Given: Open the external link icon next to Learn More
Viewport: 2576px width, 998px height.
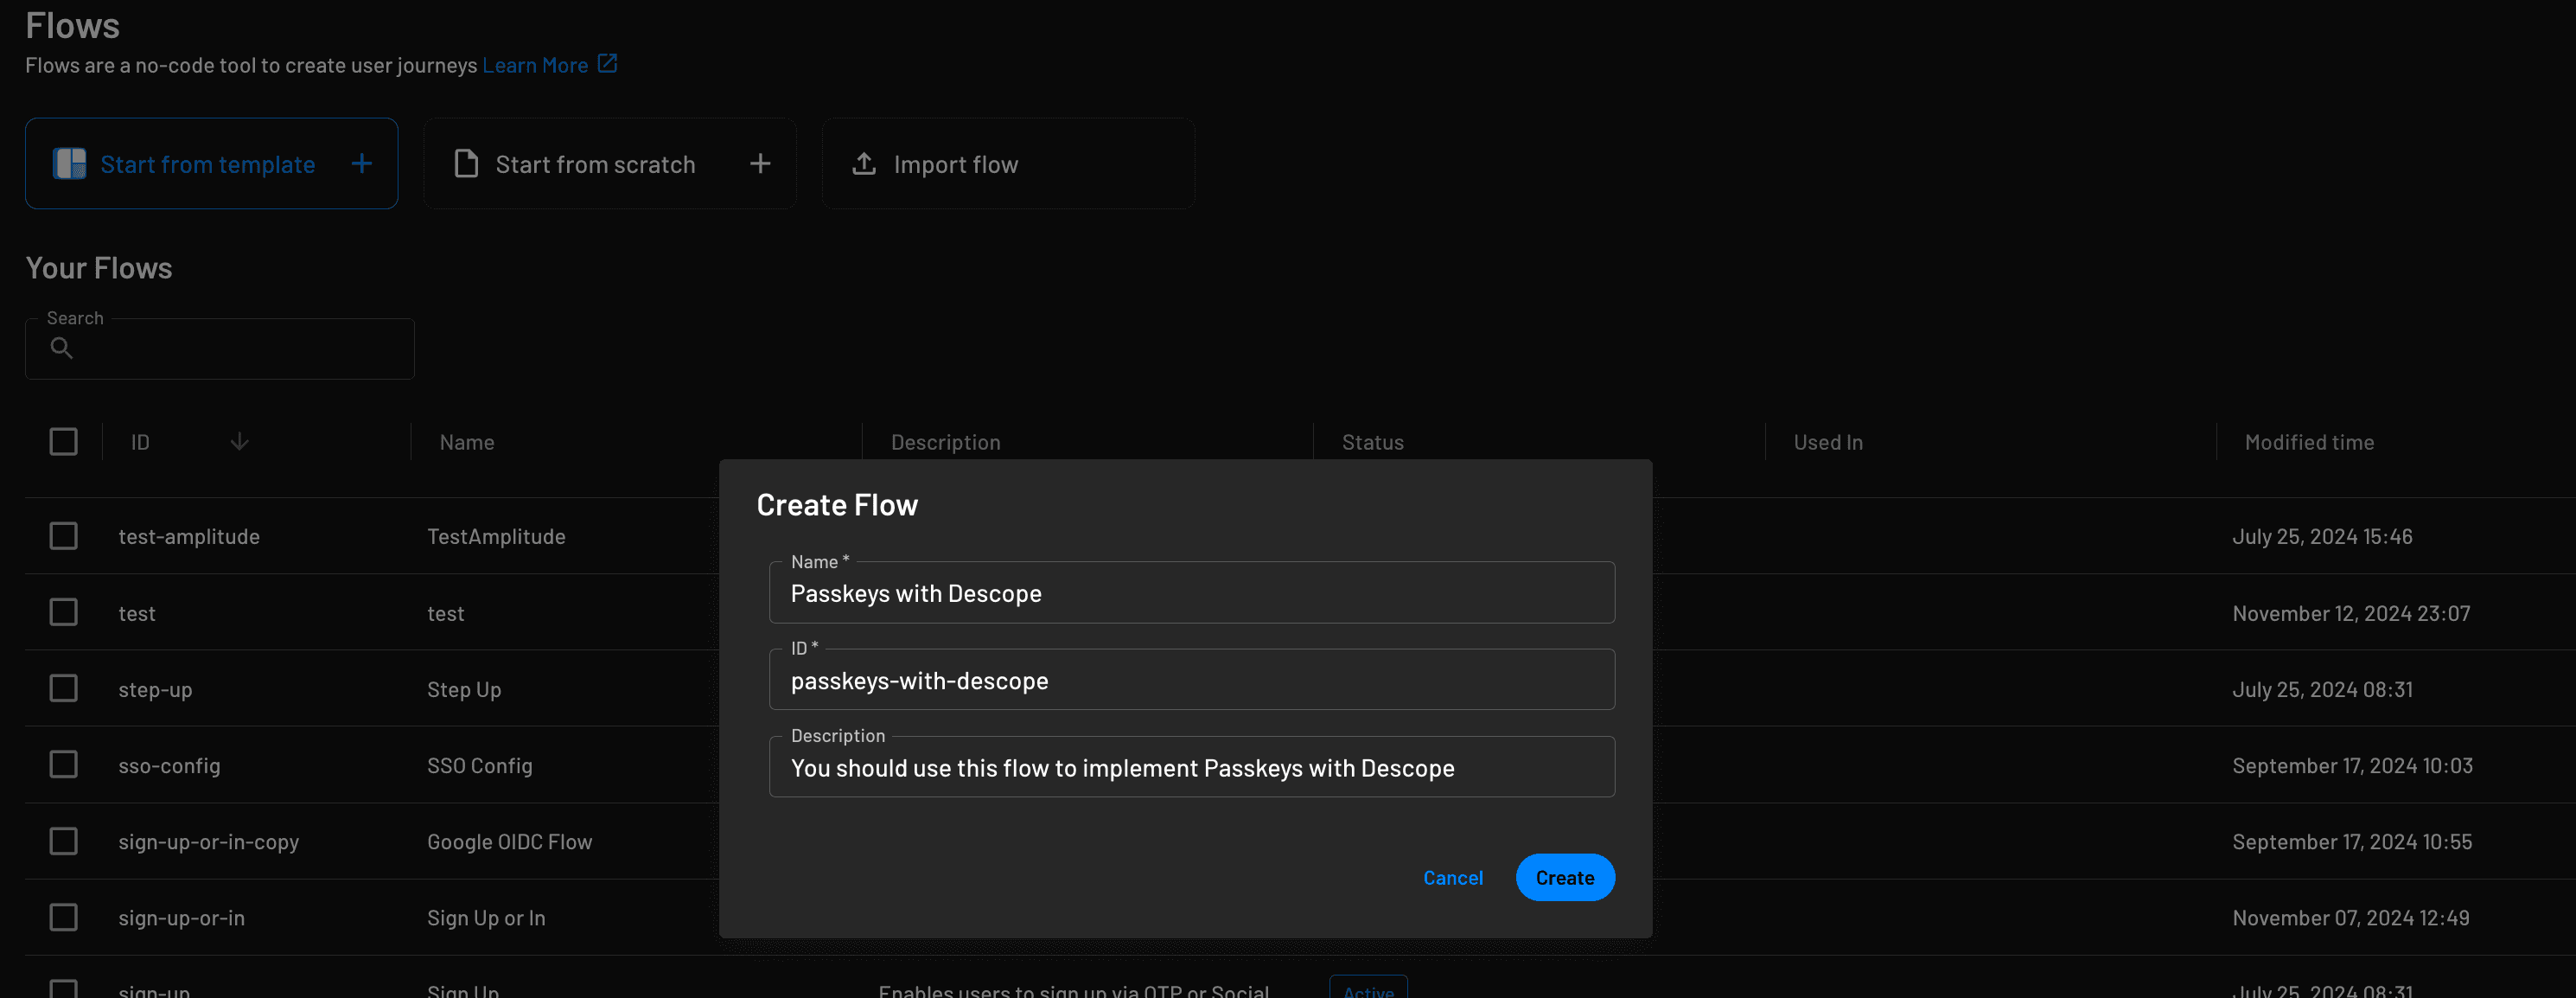Looking at the screenshot, I should (607, 63).
